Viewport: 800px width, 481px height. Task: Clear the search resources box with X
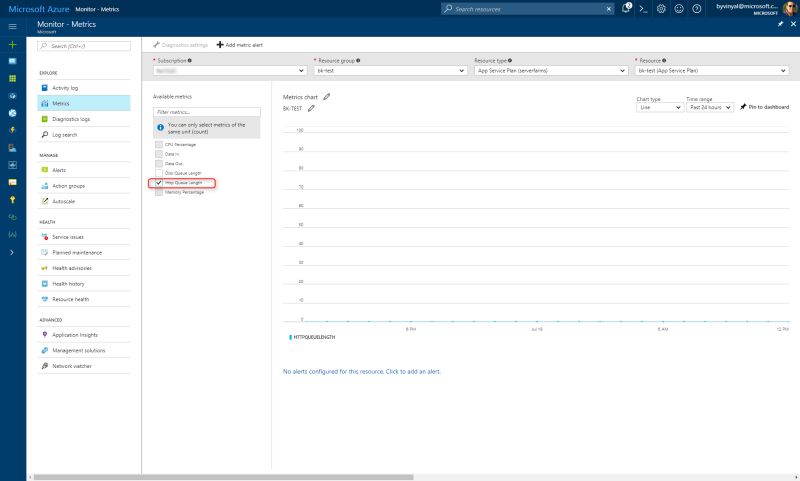(609, 9)
